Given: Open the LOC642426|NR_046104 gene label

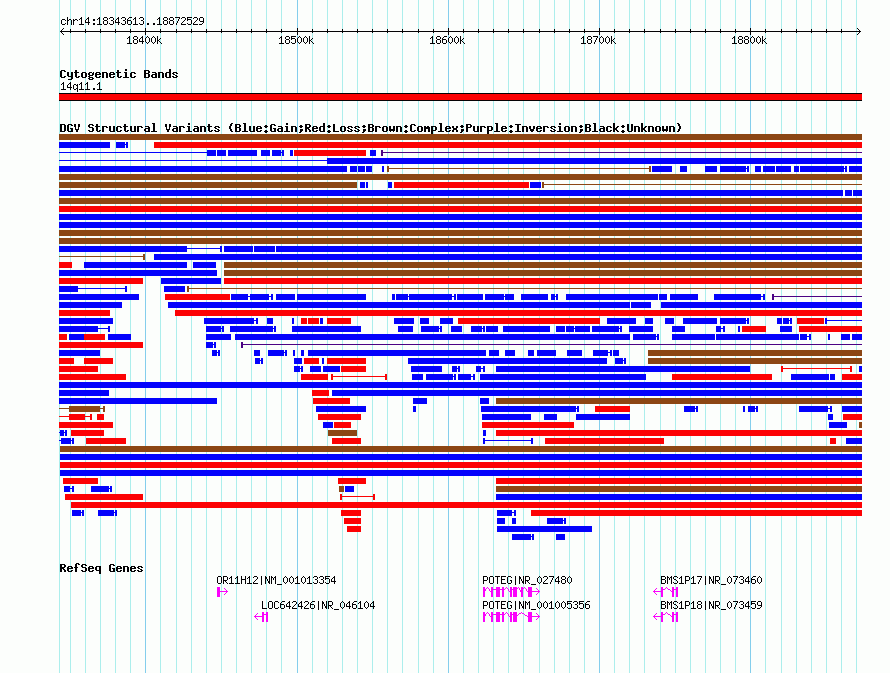Looking at the screenshot, I should [x=318, y=605].
